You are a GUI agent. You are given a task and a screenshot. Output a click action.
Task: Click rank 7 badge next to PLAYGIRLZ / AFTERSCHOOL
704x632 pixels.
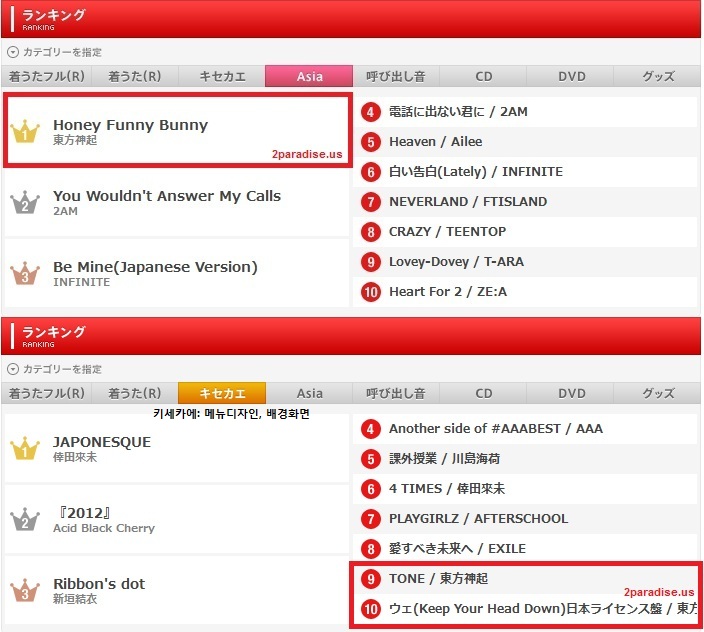[371, 519]
